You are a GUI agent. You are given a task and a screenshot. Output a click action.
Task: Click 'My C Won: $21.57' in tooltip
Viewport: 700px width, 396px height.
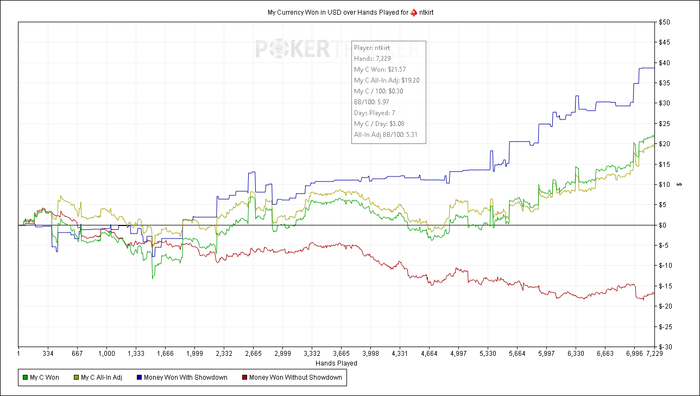380,70
